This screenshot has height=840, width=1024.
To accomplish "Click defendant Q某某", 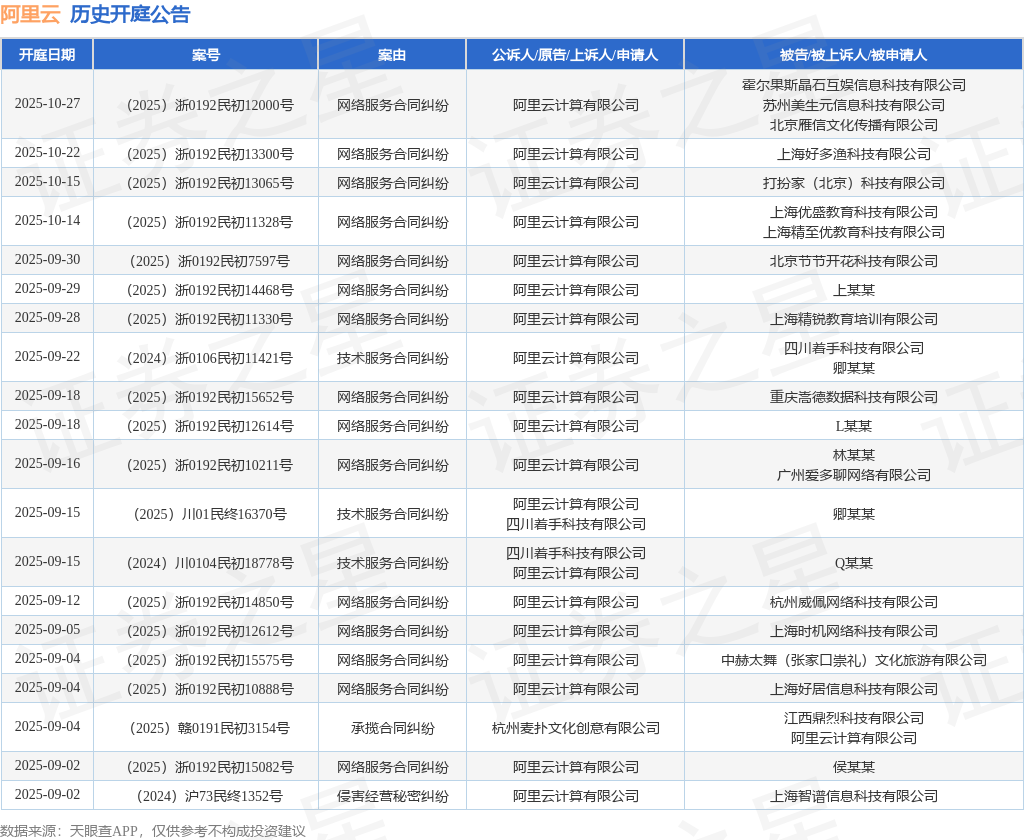I will tap(854, 563).
